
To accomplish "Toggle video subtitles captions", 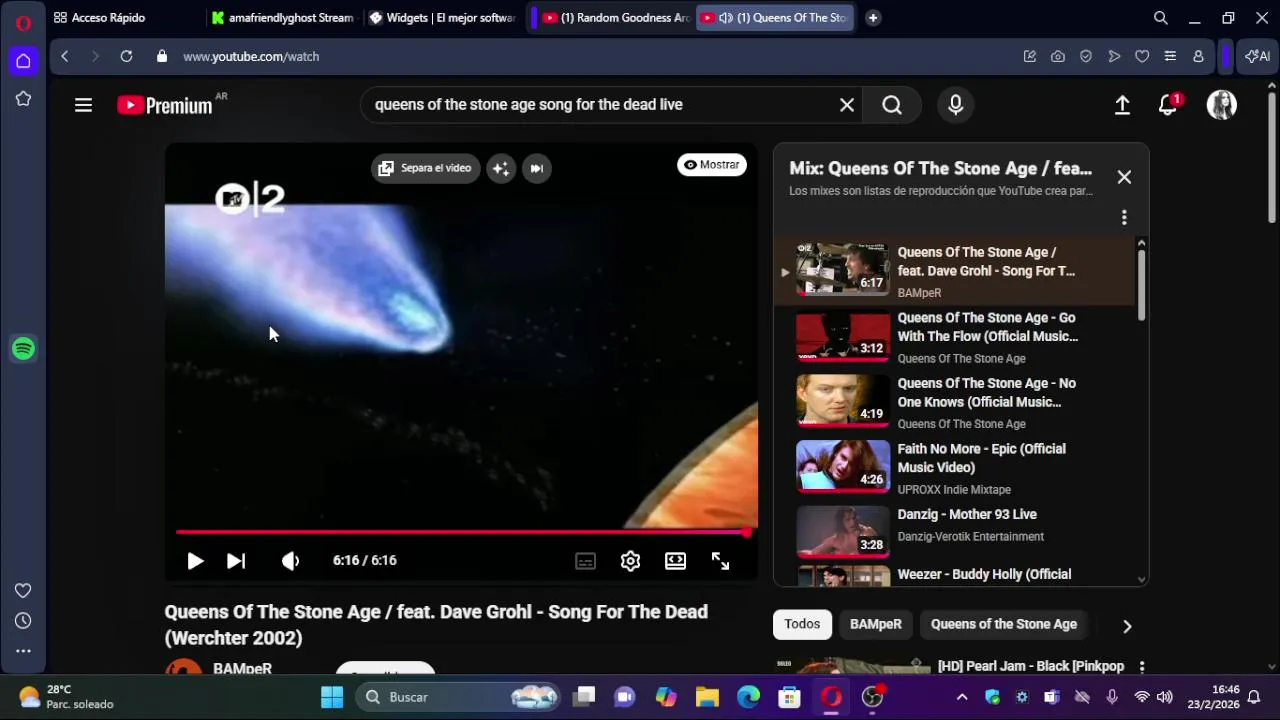I will (x=586, y=561).
